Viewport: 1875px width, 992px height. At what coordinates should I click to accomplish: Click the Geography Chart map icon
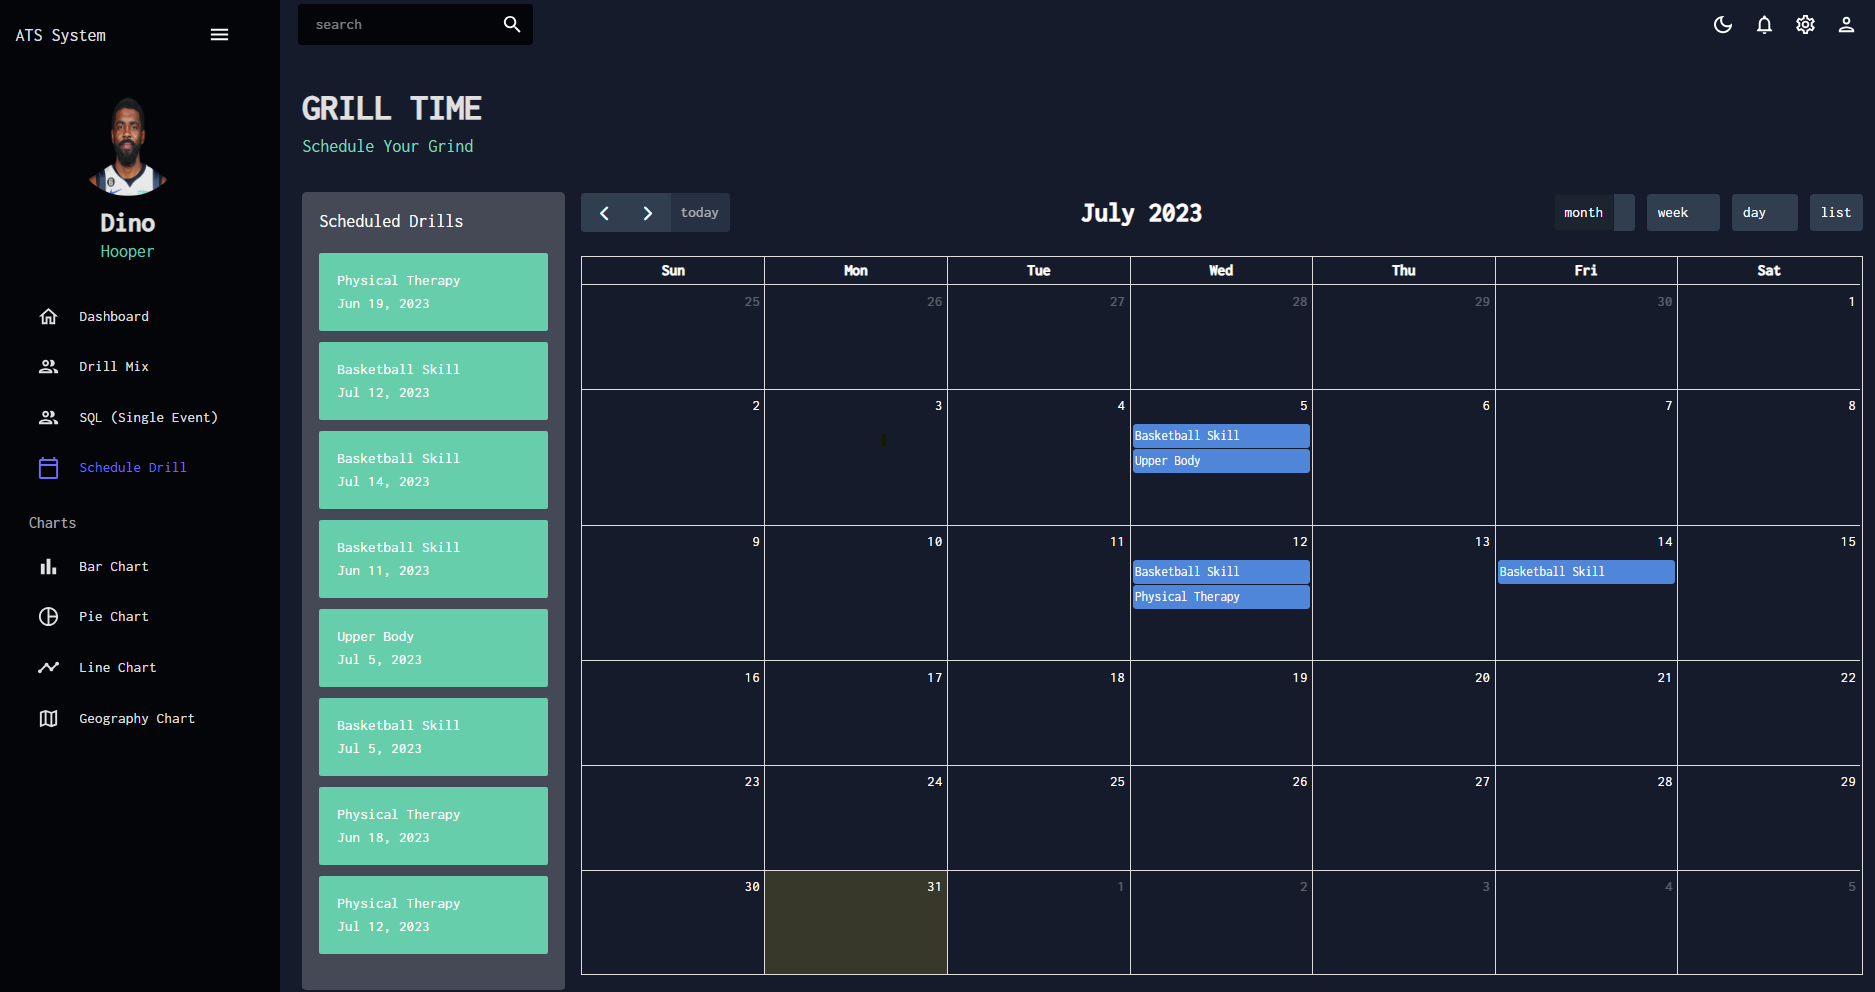click(48, 719)
